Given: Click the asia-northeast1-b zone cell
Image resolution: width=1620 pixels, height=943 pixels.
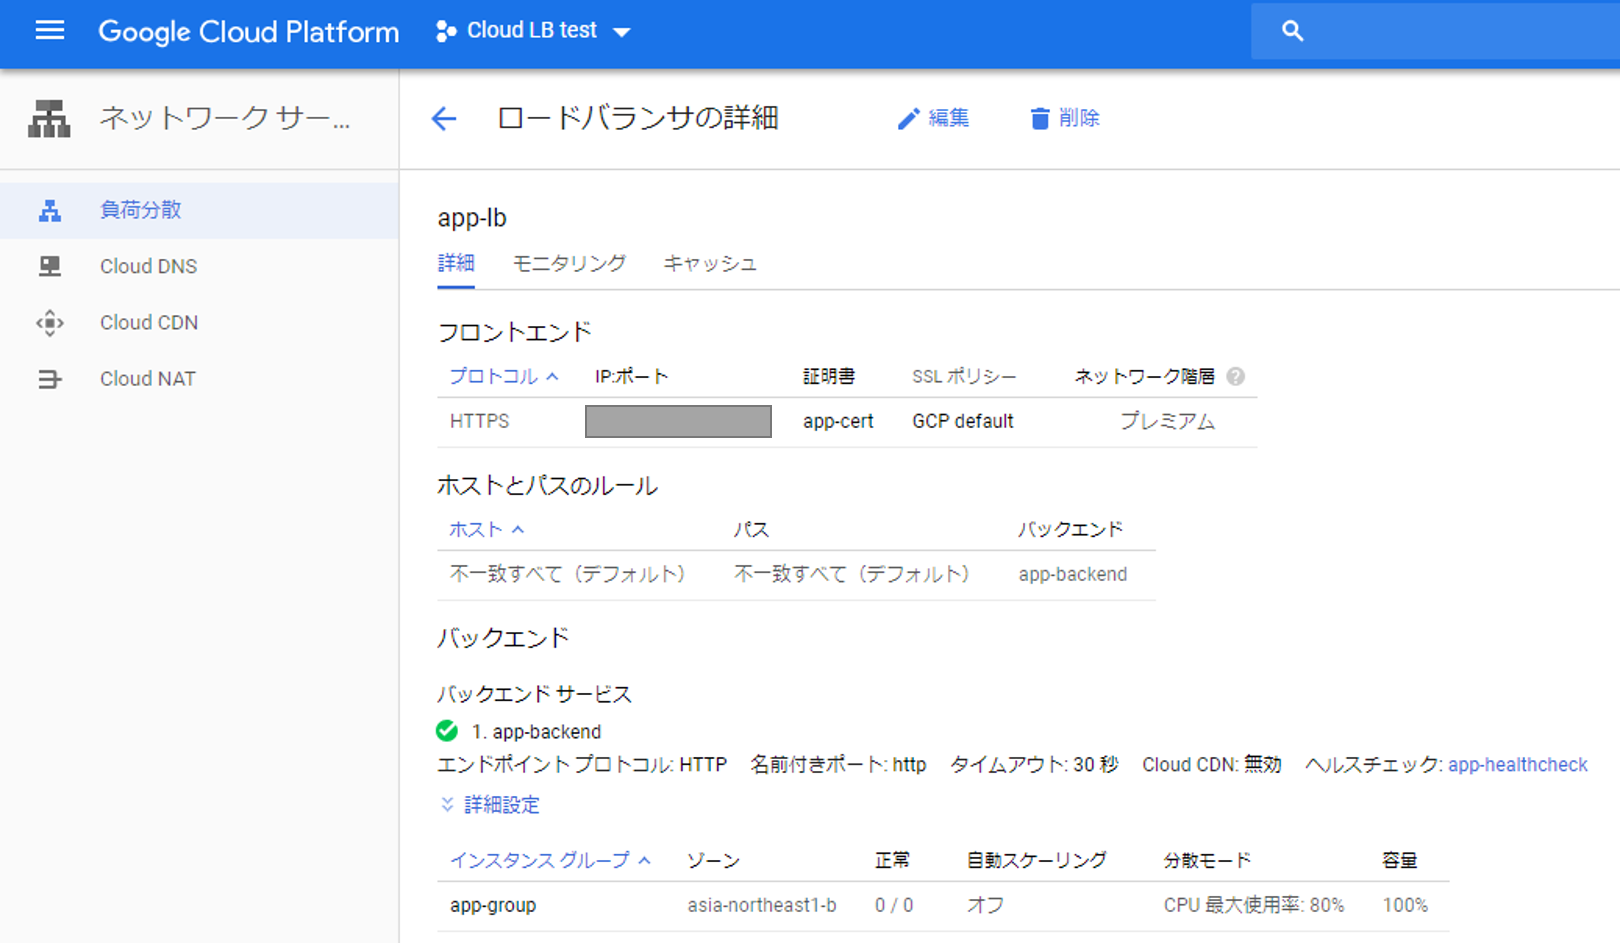Looking at the screenshot, I should [761, 905].
